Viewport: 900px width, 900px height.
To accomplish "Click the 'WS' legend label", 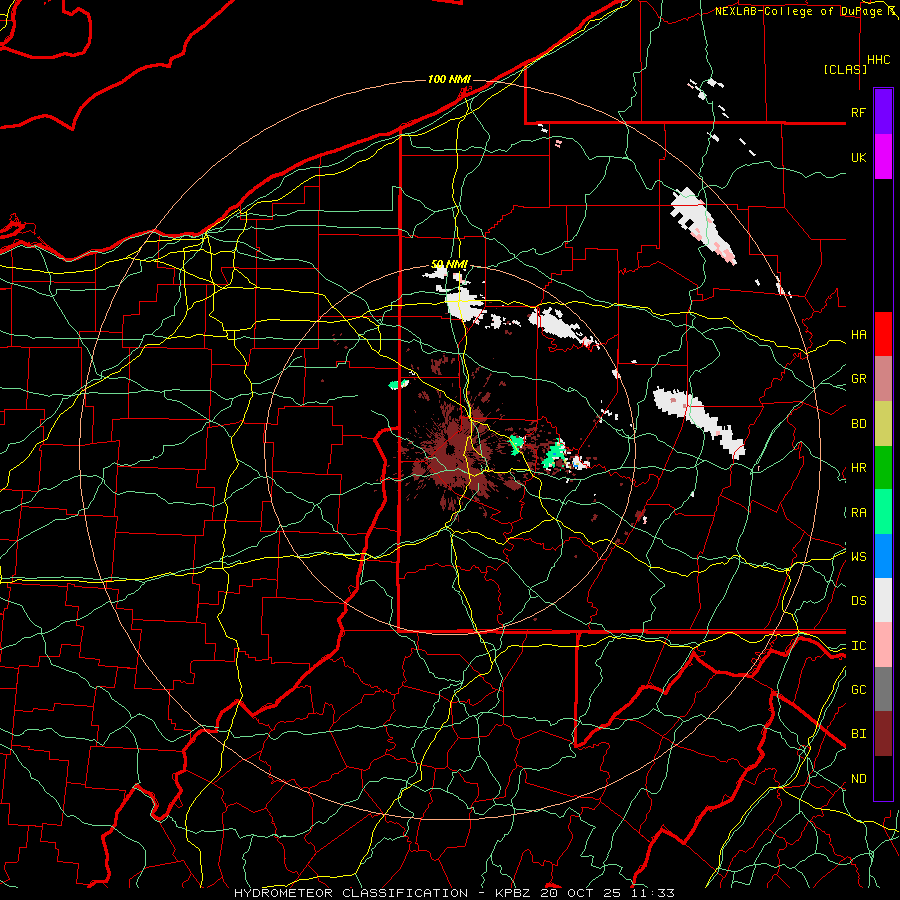I will [x=858, y=557].
